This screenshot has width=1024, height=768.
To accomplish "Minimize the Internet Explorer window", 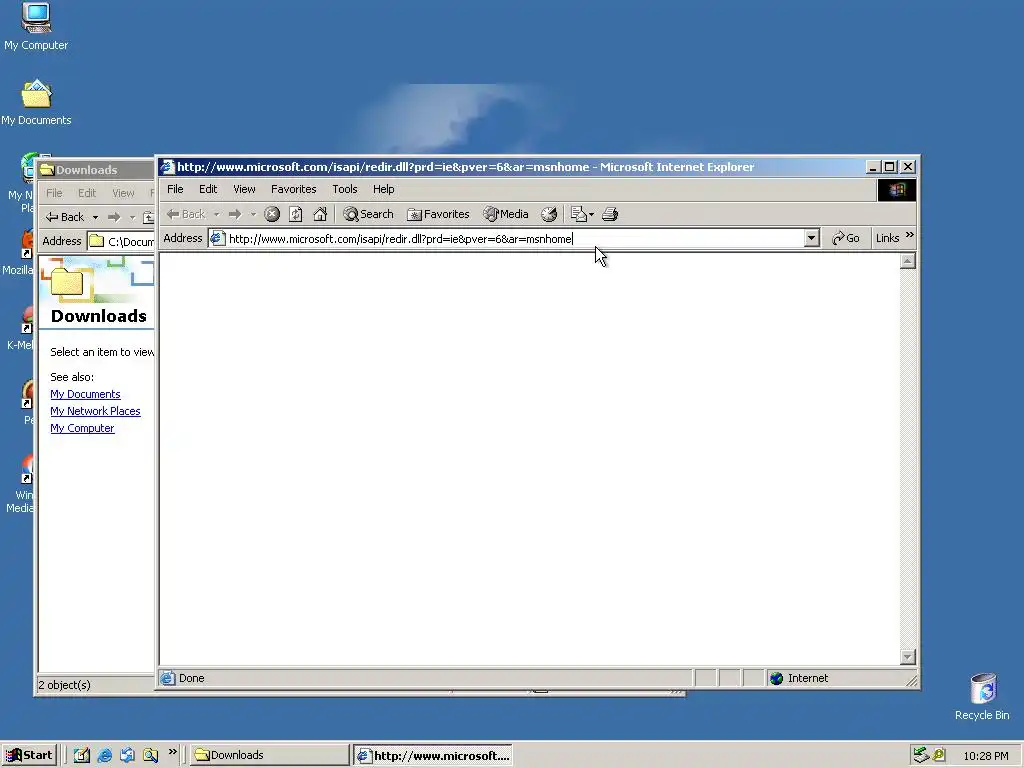I will point(873,167).
